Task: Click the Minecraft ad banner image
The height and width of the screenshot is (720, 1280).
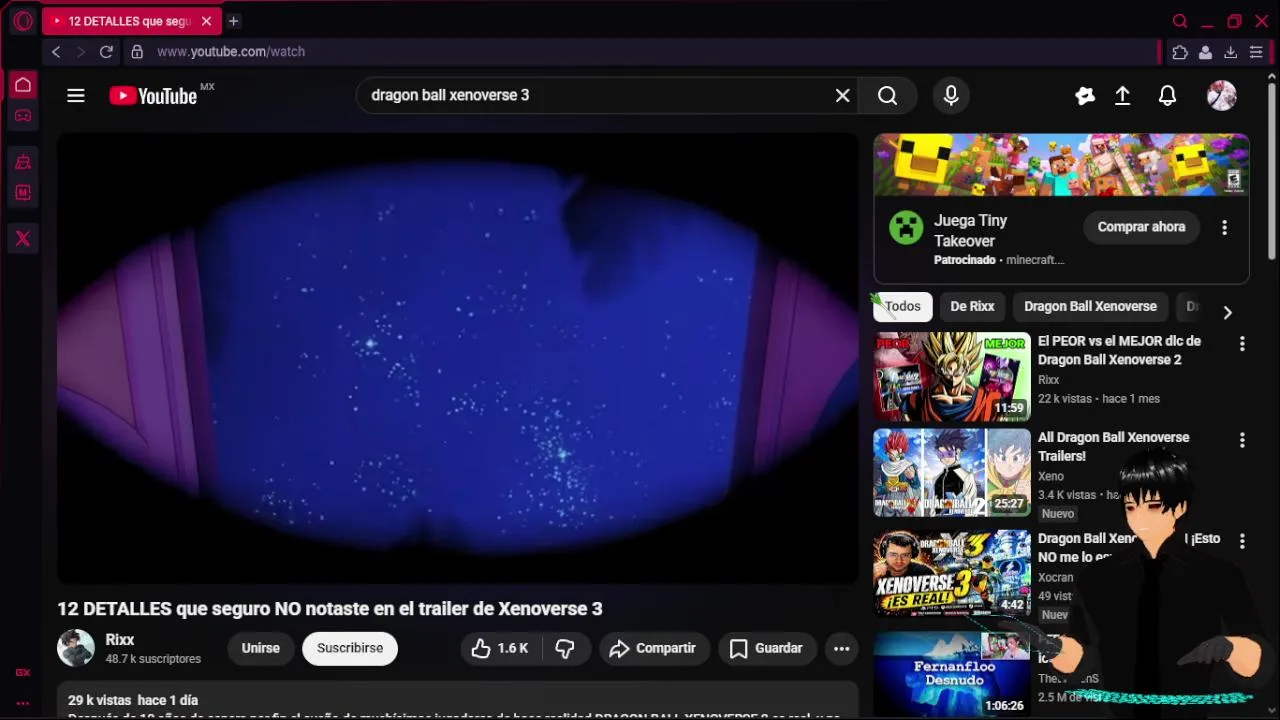Action: pyautogui.click(x=1061, y=165)
